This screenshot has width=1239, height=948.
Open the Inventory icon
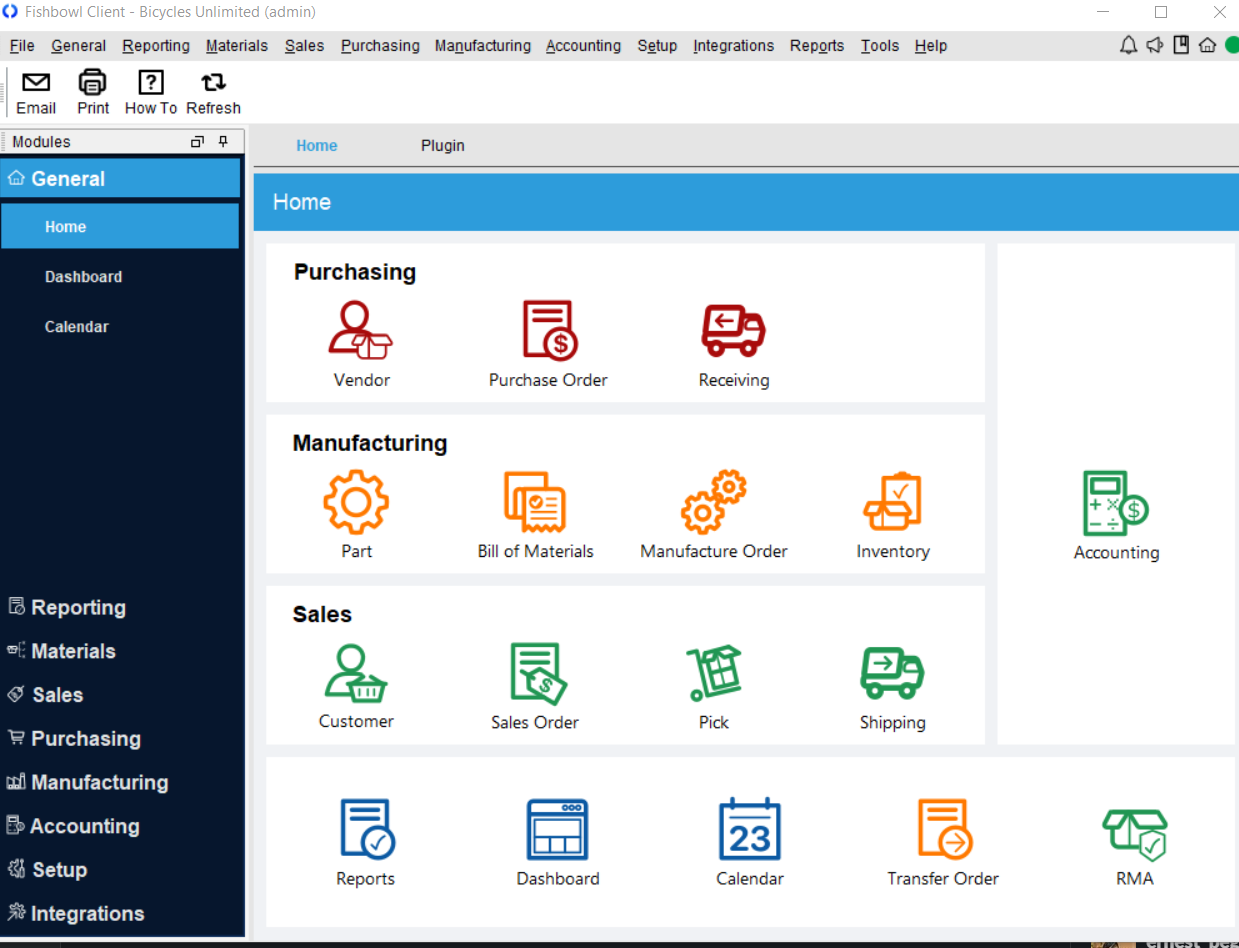tap(892, 502)
